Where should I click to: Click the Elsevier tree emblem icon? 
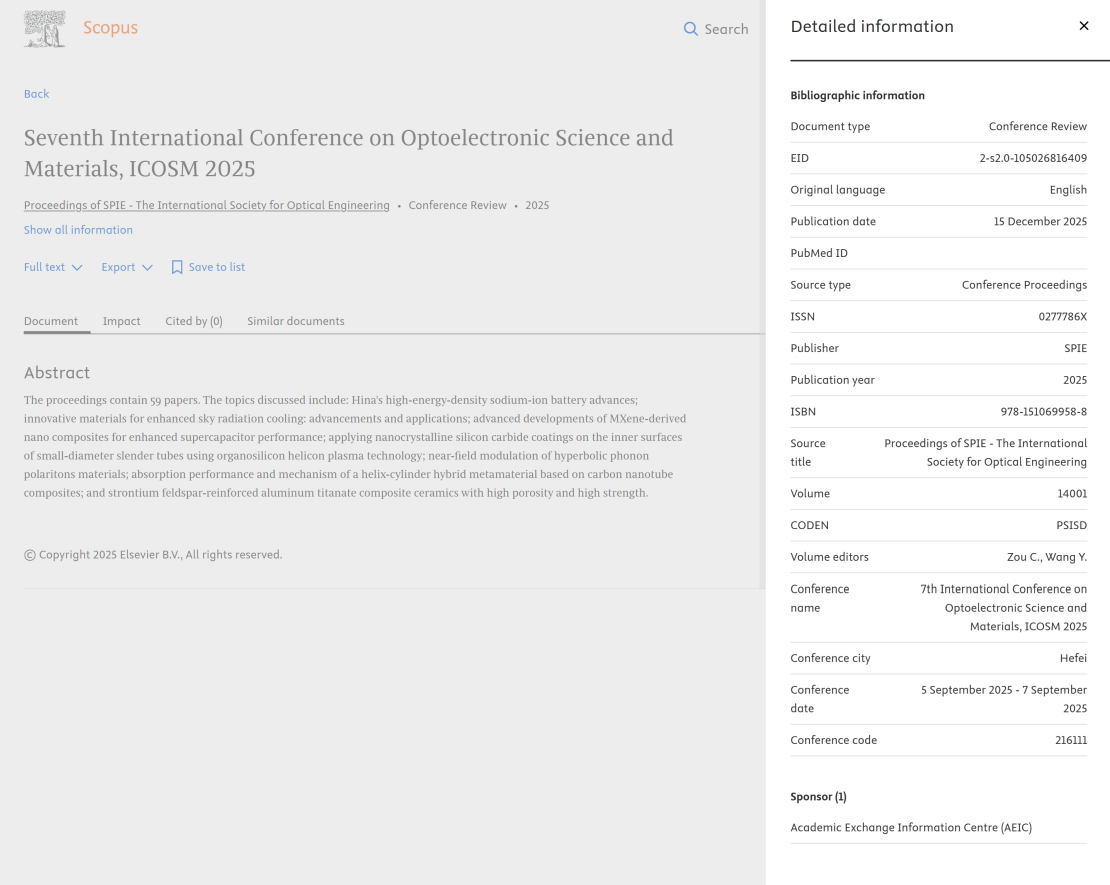(43, 28)
